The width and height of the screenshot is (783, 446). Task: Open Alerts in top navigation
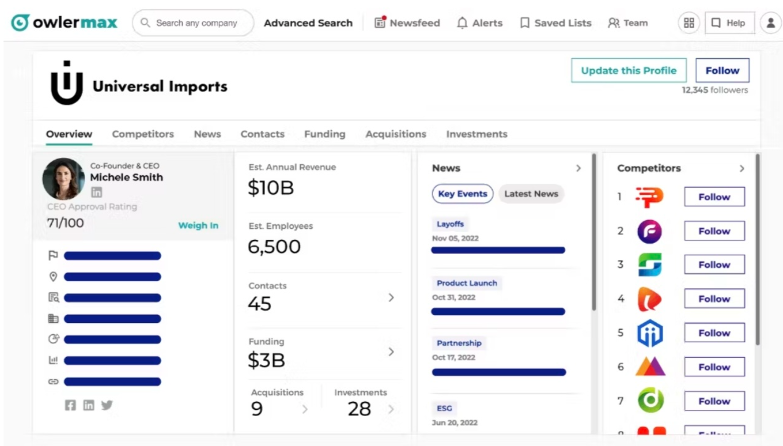[x=480, y=23]
